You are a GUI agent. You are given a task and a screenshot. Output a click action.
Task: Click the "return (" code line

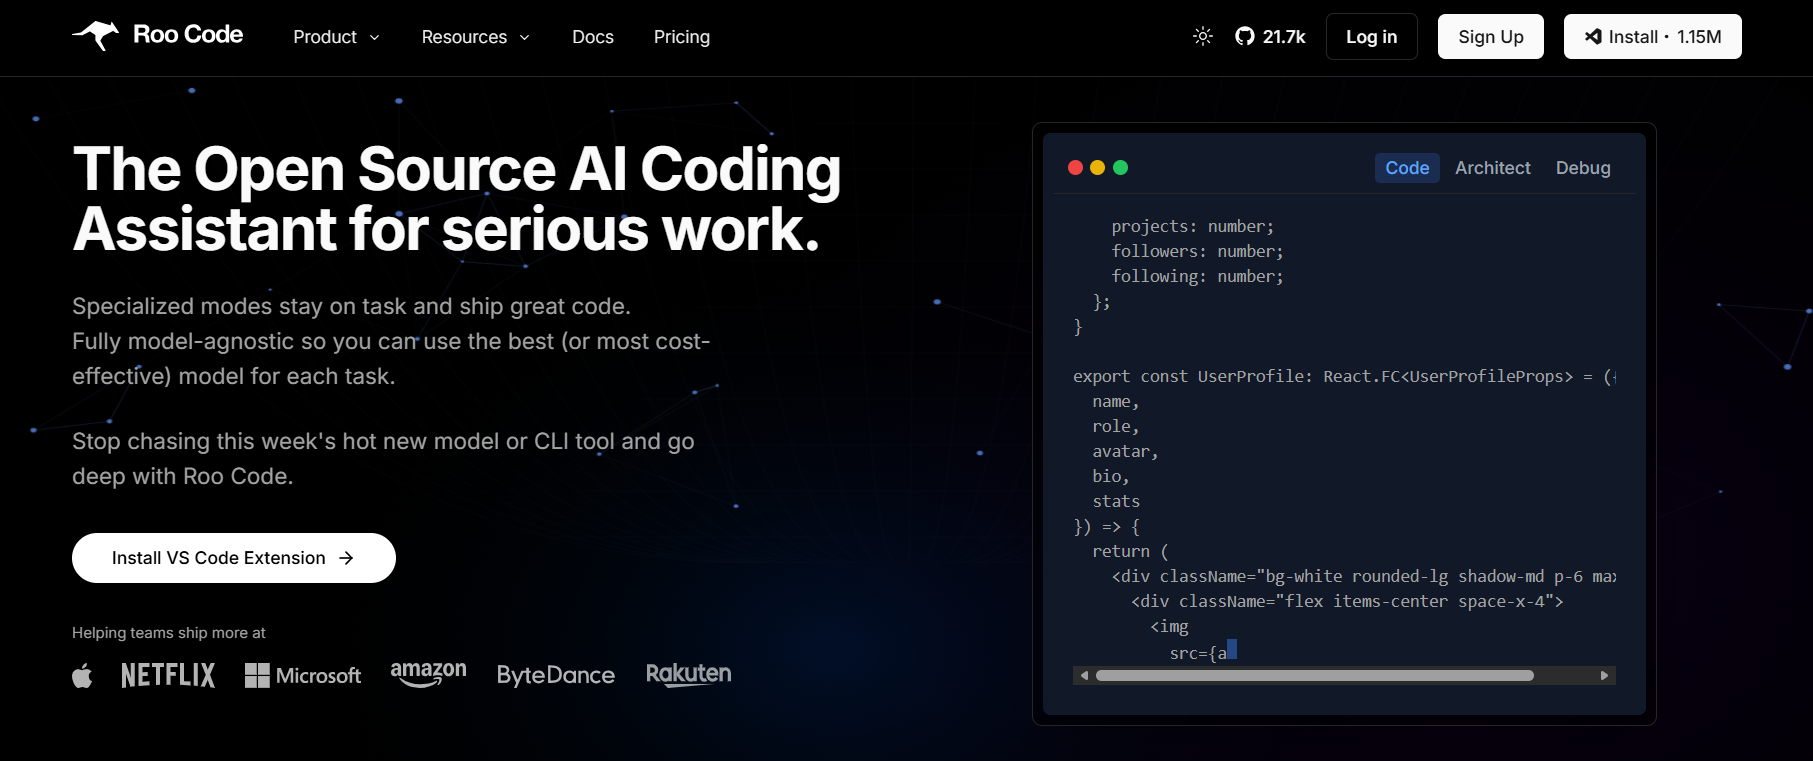[1130, 552]
